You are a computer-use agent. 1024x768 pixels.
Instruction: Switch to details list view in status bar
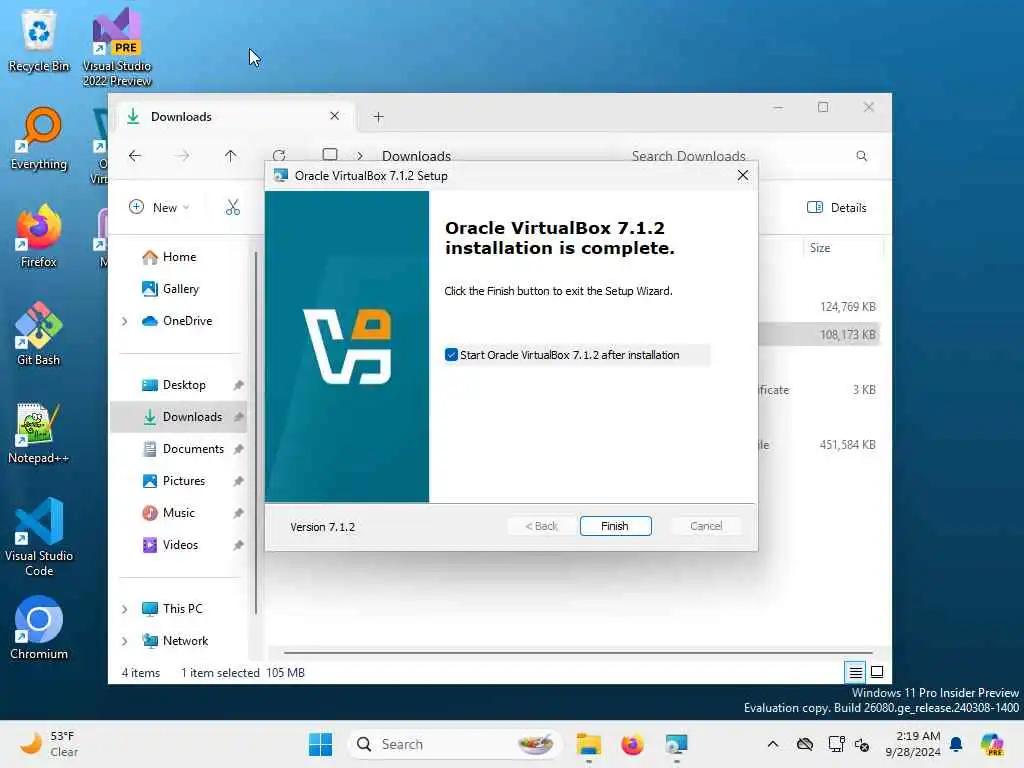[855, 671]
